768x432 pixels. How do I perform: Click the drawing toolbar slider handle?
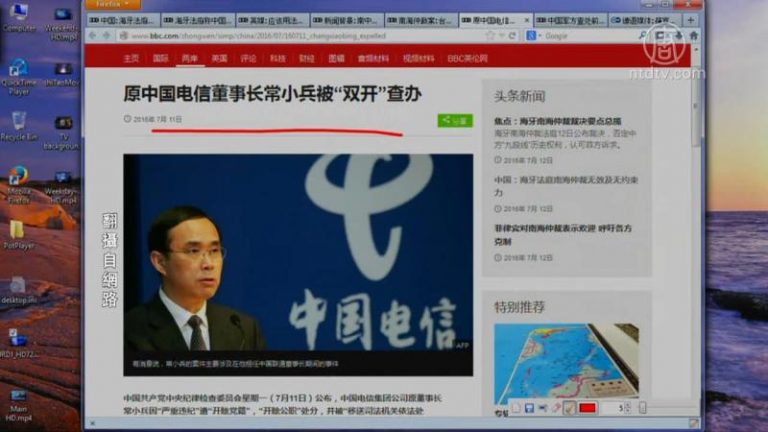[x=643, y=408]
